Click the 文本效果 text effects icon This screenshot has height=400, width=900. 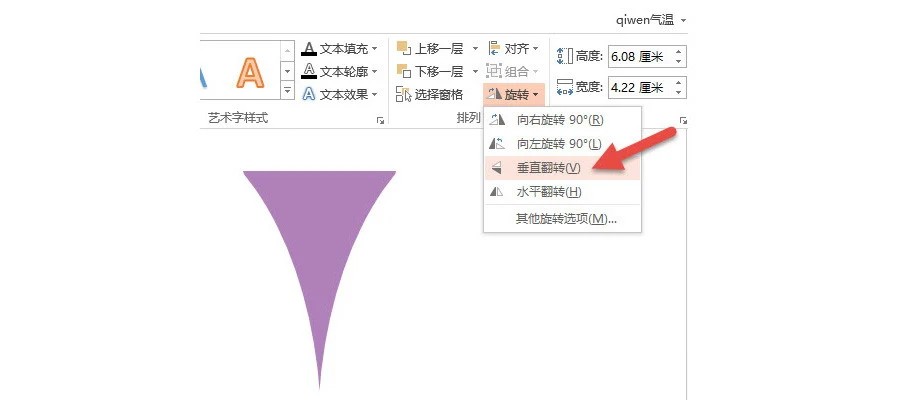click(309, 94)
